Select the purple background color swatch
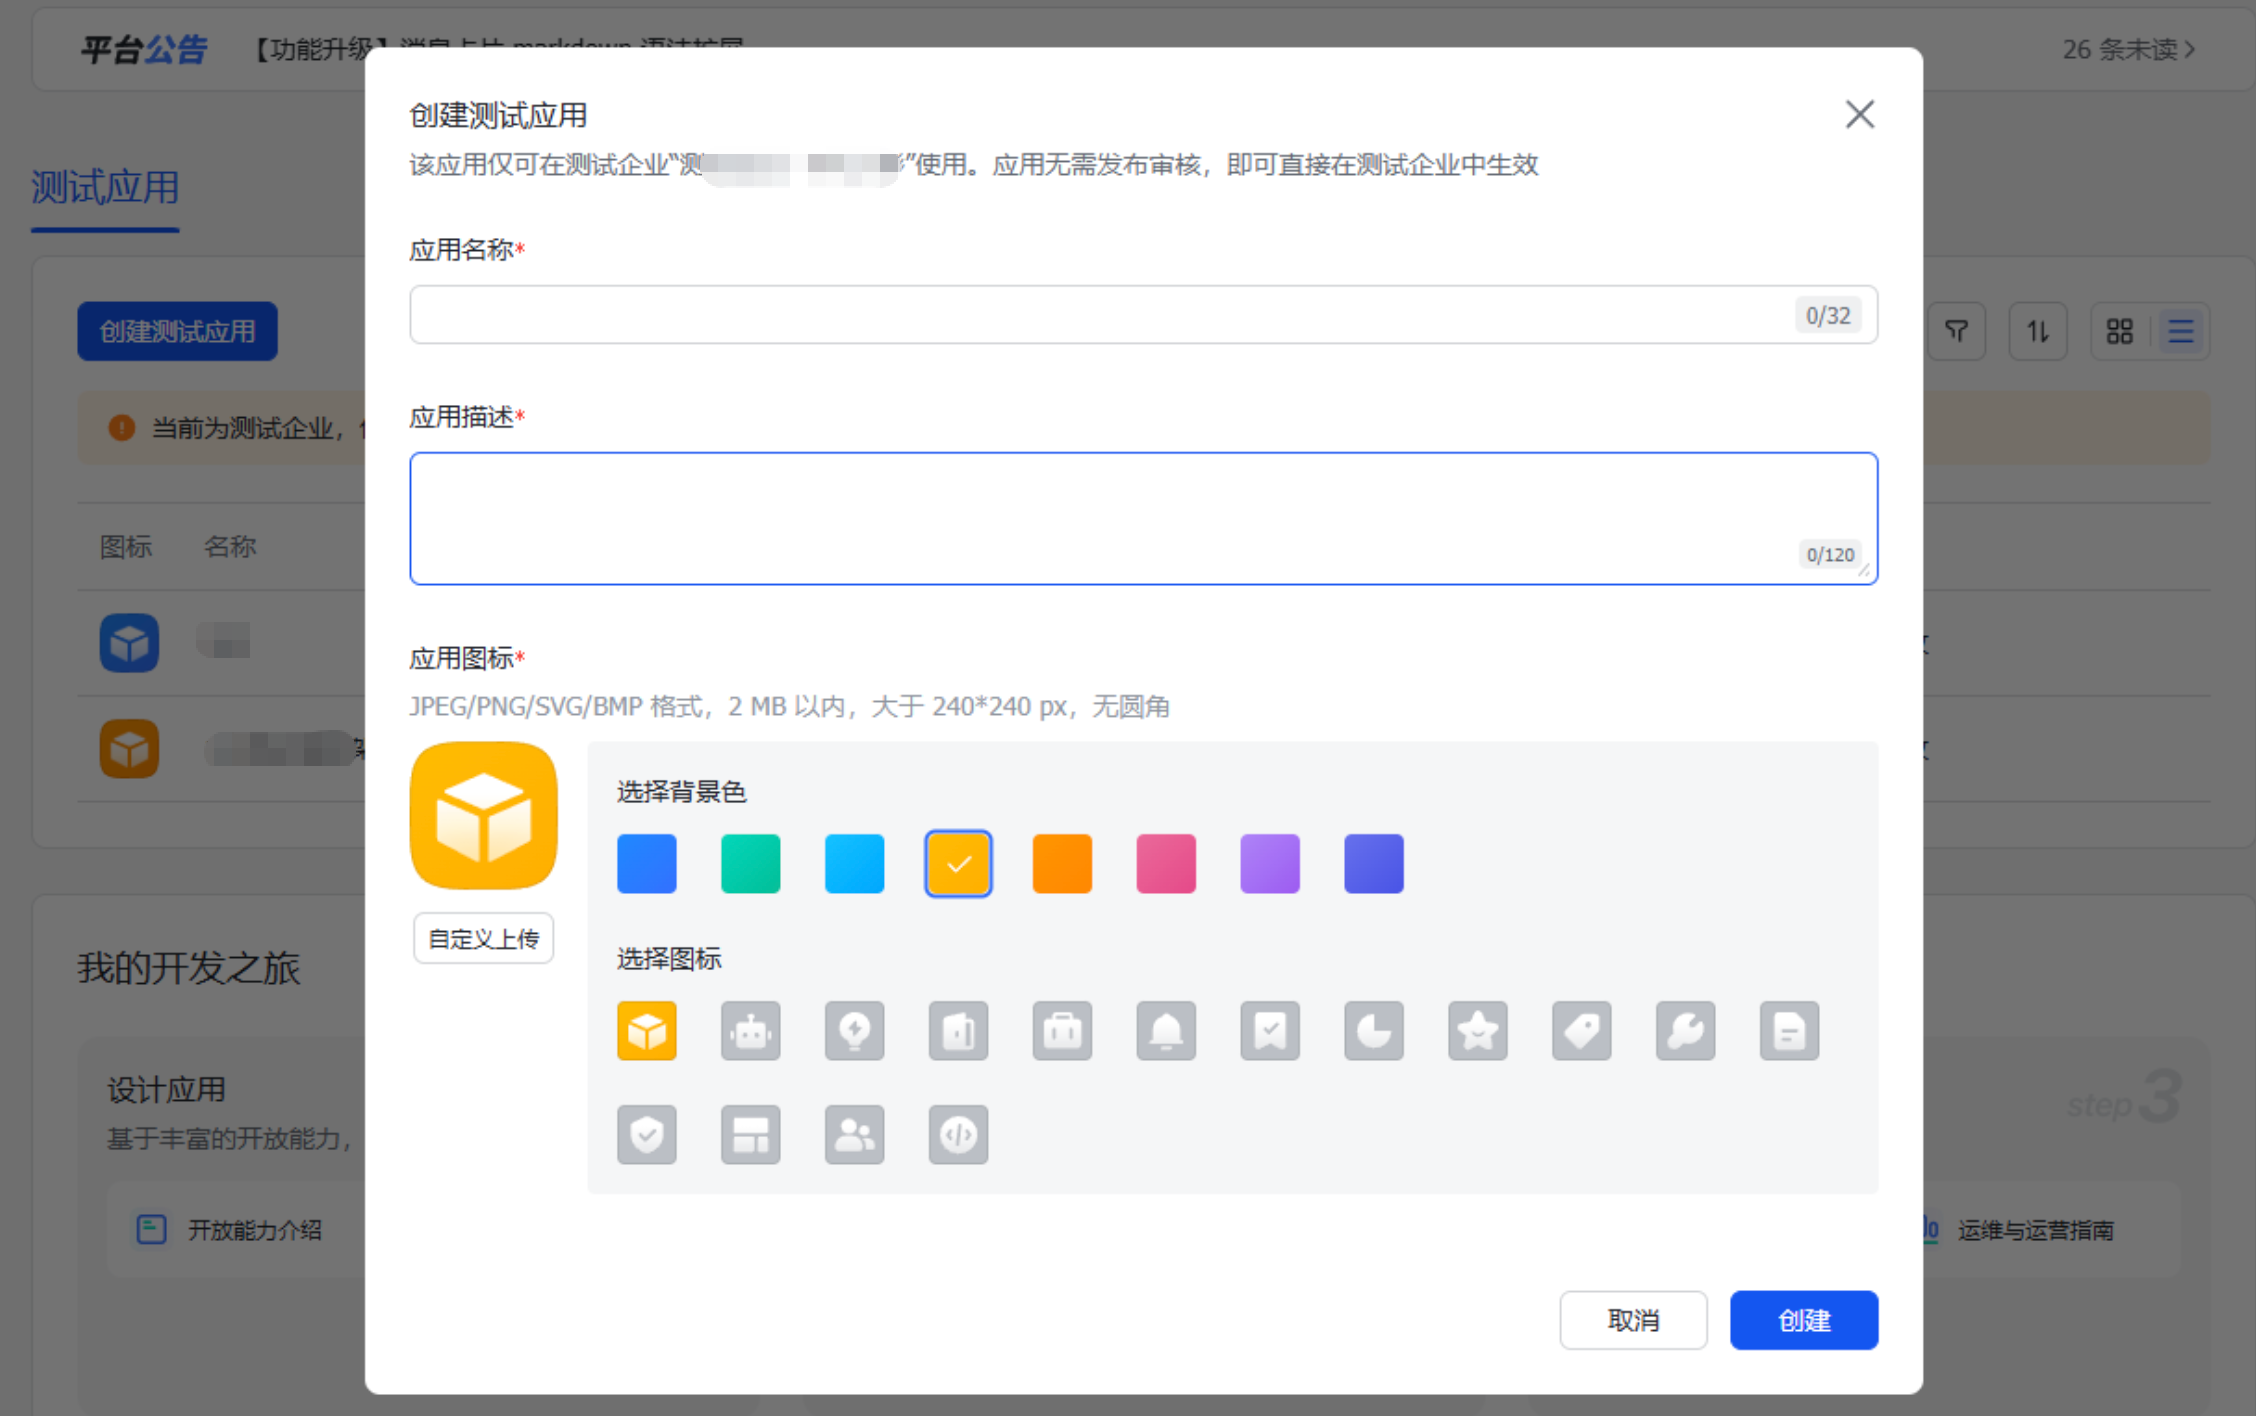Image resolution: width=2256 pixels, height=1416 pixels. click(x=1270, y=863)
